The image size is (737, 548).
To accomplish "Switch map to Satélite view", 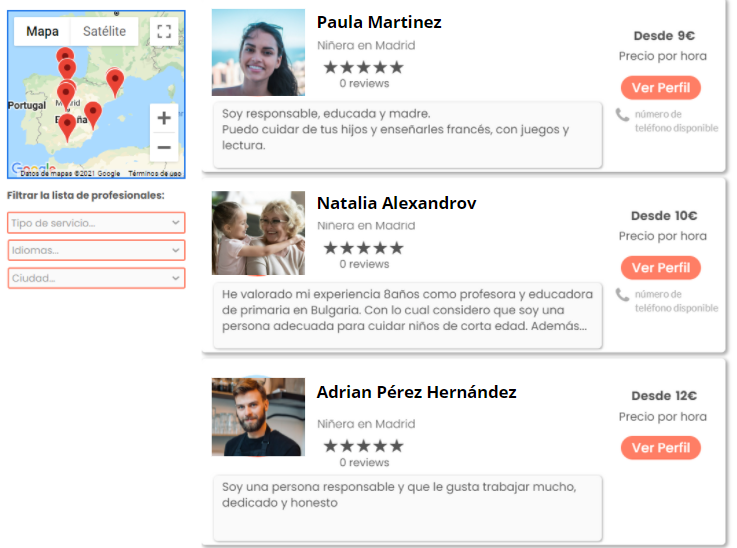I will coord(104,31).
